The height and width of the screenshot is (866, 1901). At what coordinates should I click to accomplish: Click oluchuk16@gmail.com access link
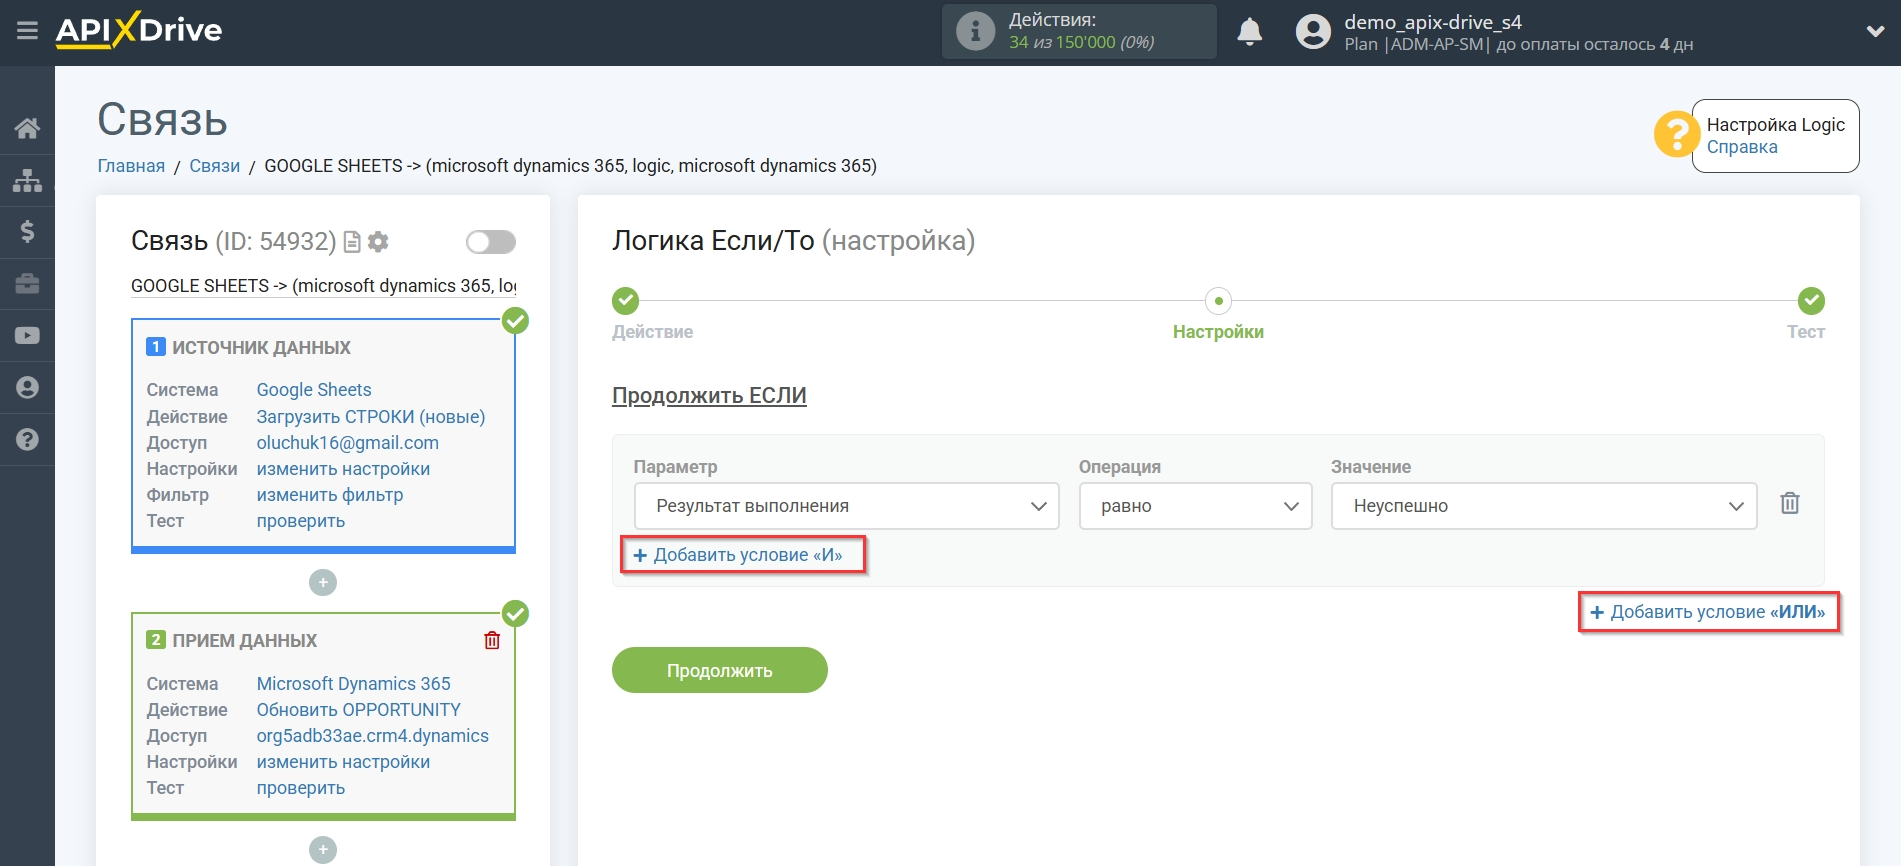pos(348,443)
